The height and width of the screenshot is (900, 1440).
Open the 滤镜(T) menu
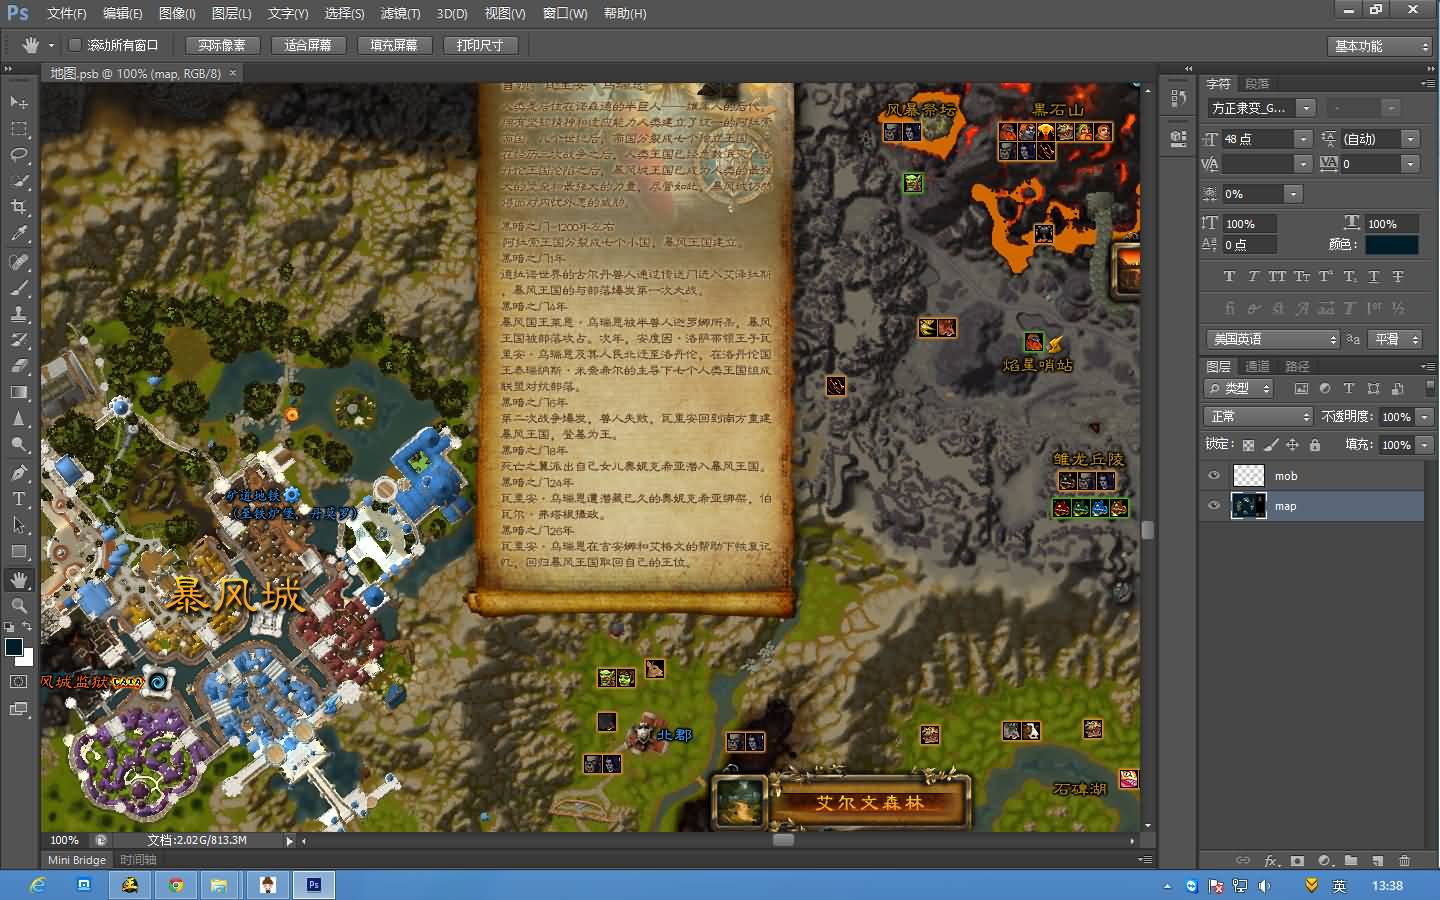(400, 13)
